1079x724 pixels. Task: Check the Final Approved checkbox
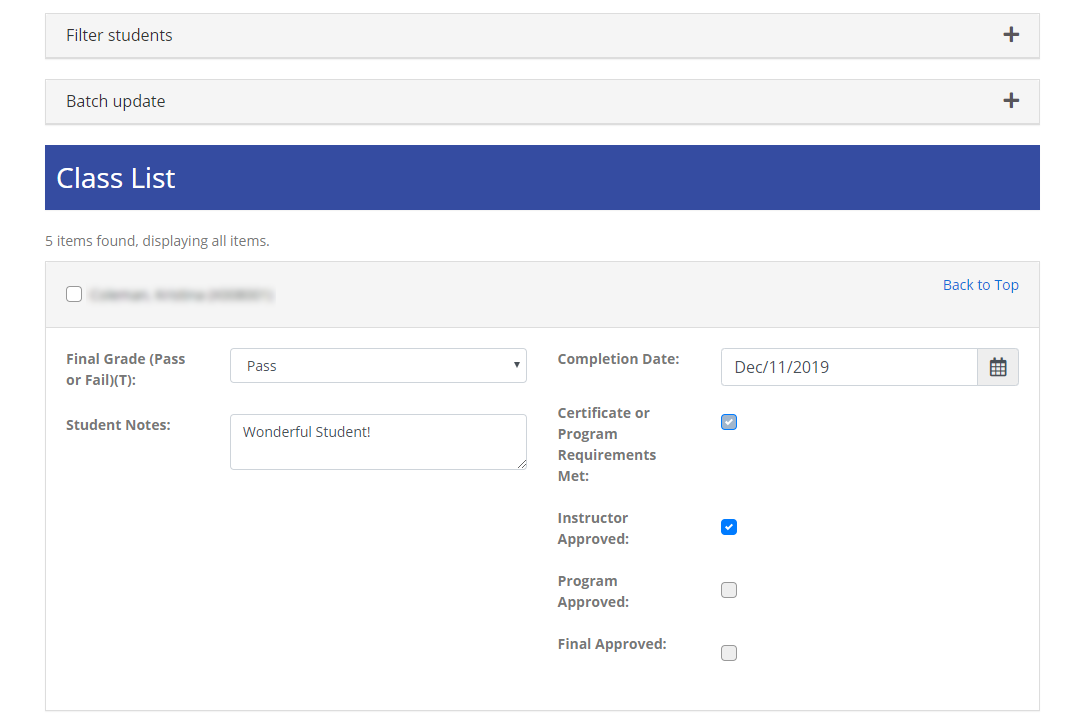pos(729,653)
